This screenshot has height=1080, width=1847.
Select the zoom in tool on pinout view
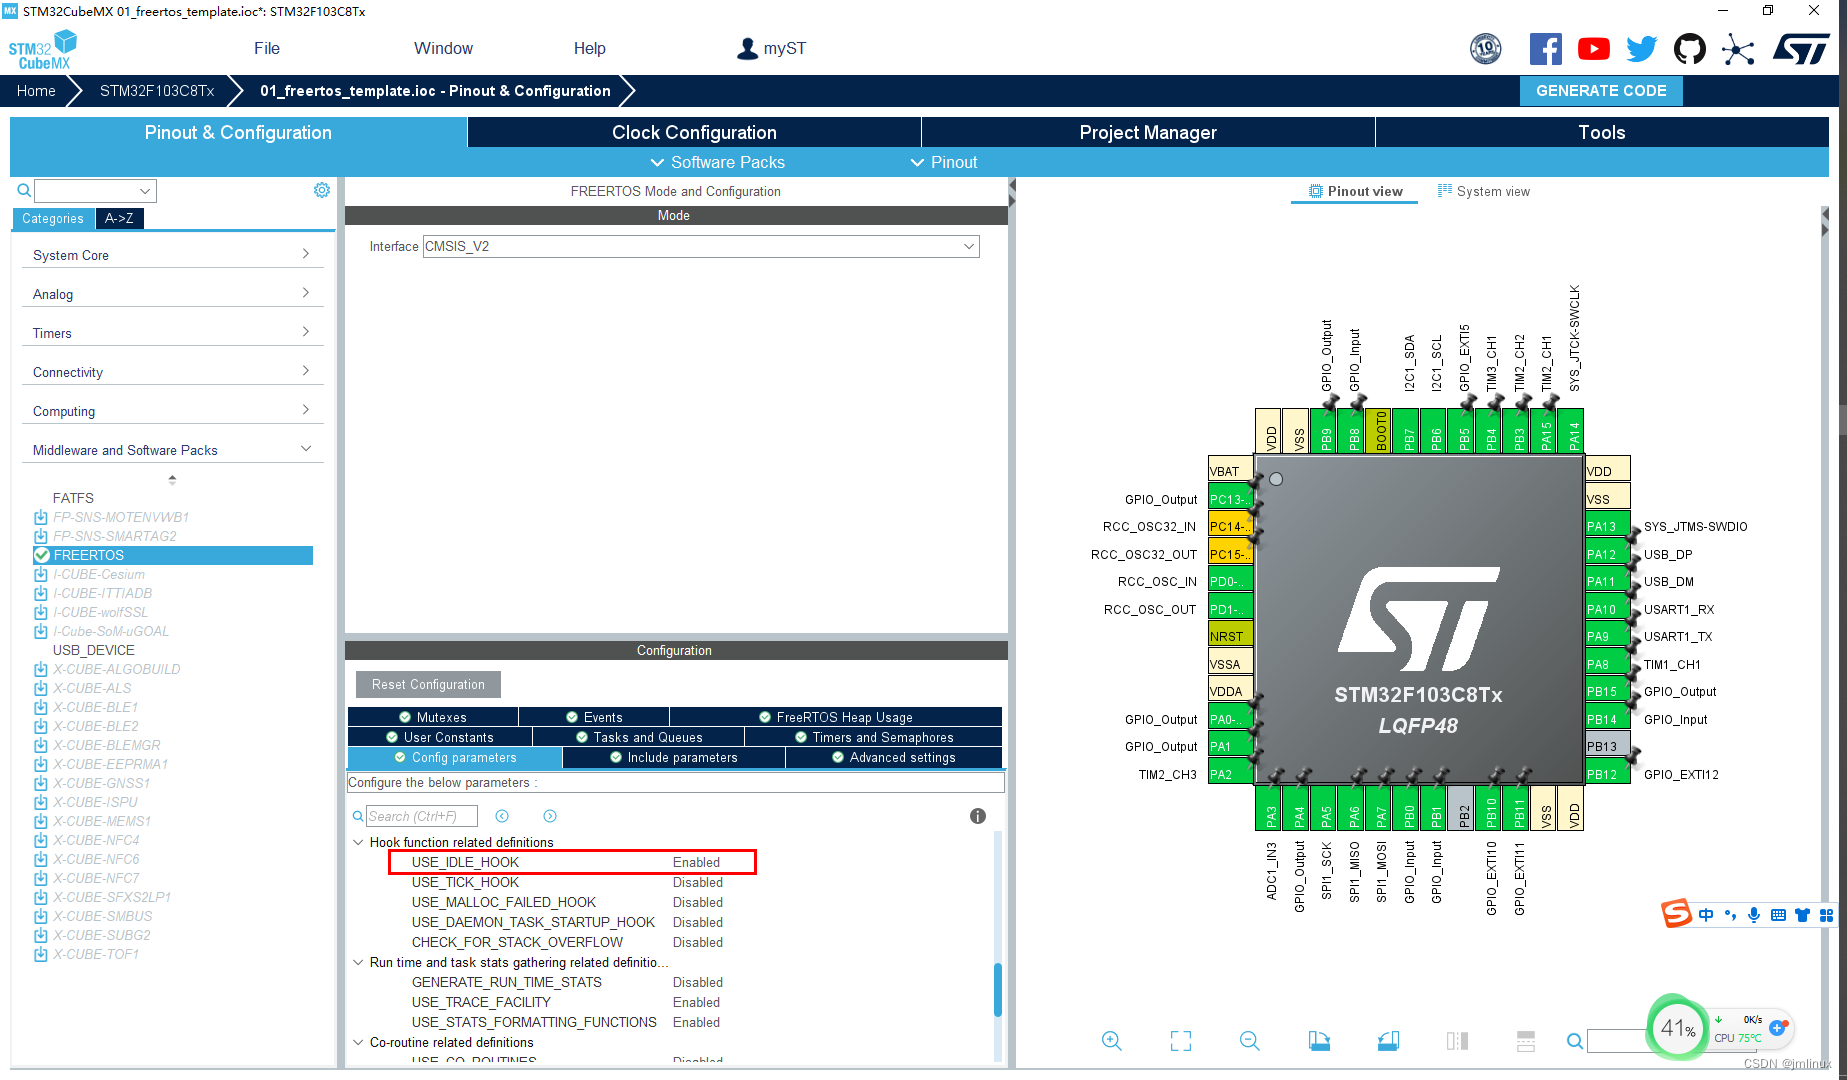coord(1112,1040)
